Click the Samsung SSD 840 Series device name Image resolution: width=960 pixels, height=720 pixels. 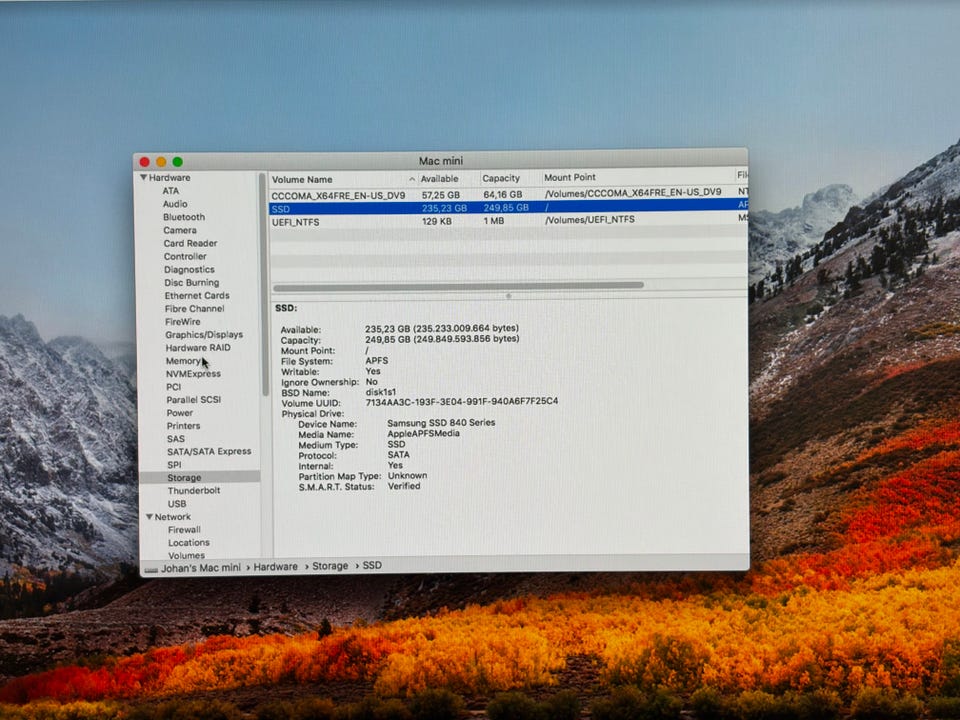[441, 422]
